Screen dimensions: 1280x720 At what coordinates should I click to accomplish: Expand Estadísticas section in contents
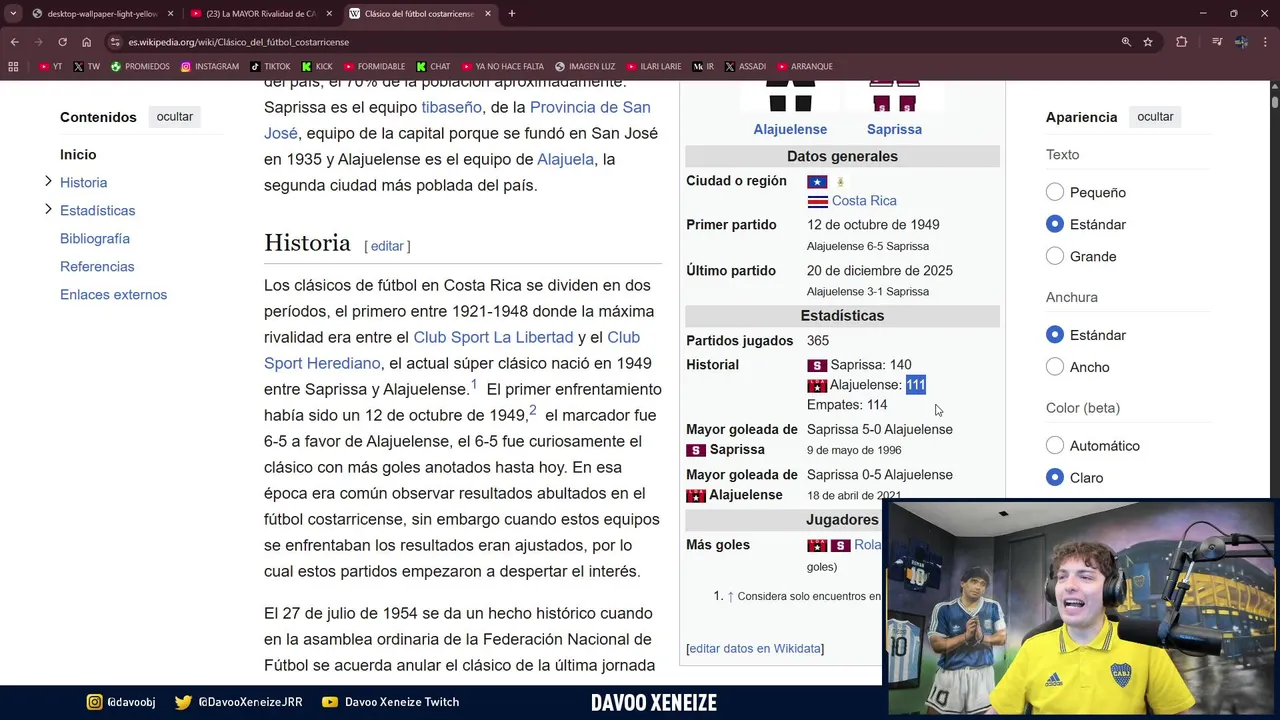coord(48,210)
